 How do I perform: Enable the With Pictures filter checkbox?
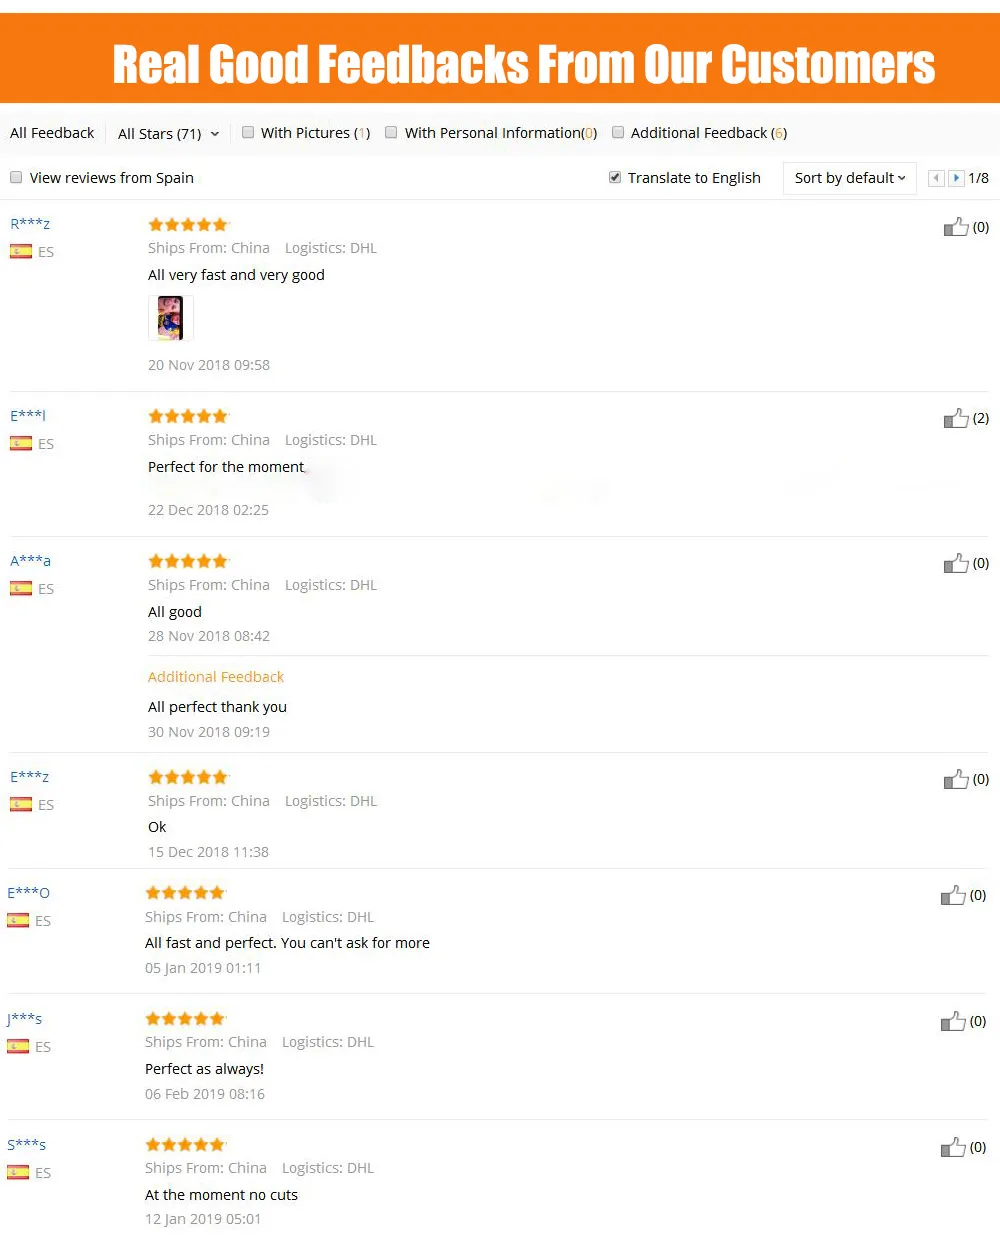pos(248,132)
